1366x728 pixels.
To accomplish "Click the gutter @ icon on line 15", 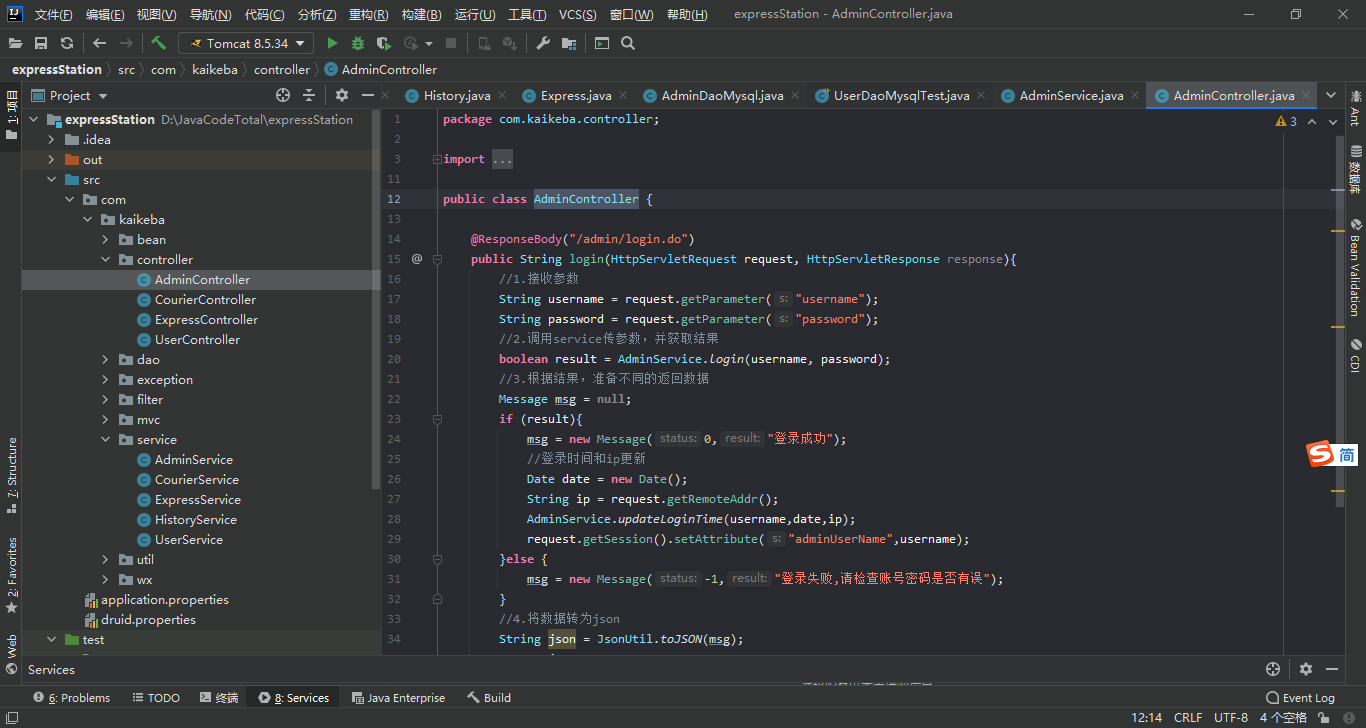I will 417,259.
